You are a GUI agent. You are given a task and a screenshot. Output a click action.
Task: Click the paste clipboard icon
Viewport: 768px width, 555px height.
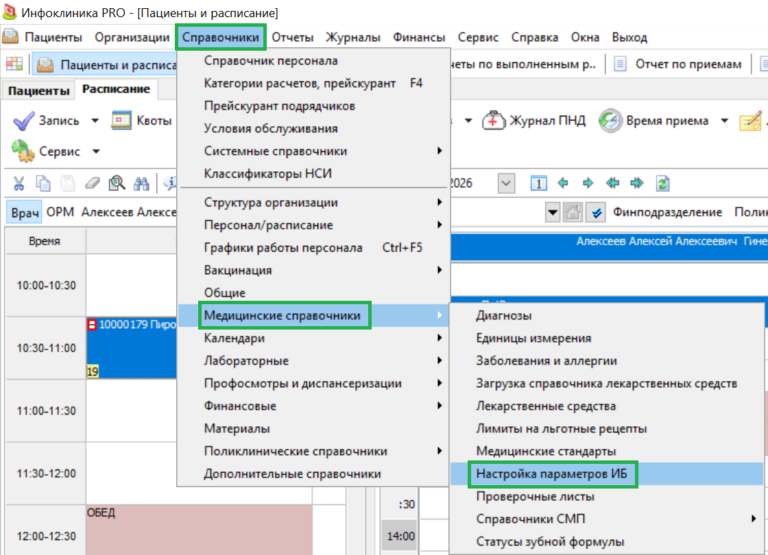(x=68, y=184)
